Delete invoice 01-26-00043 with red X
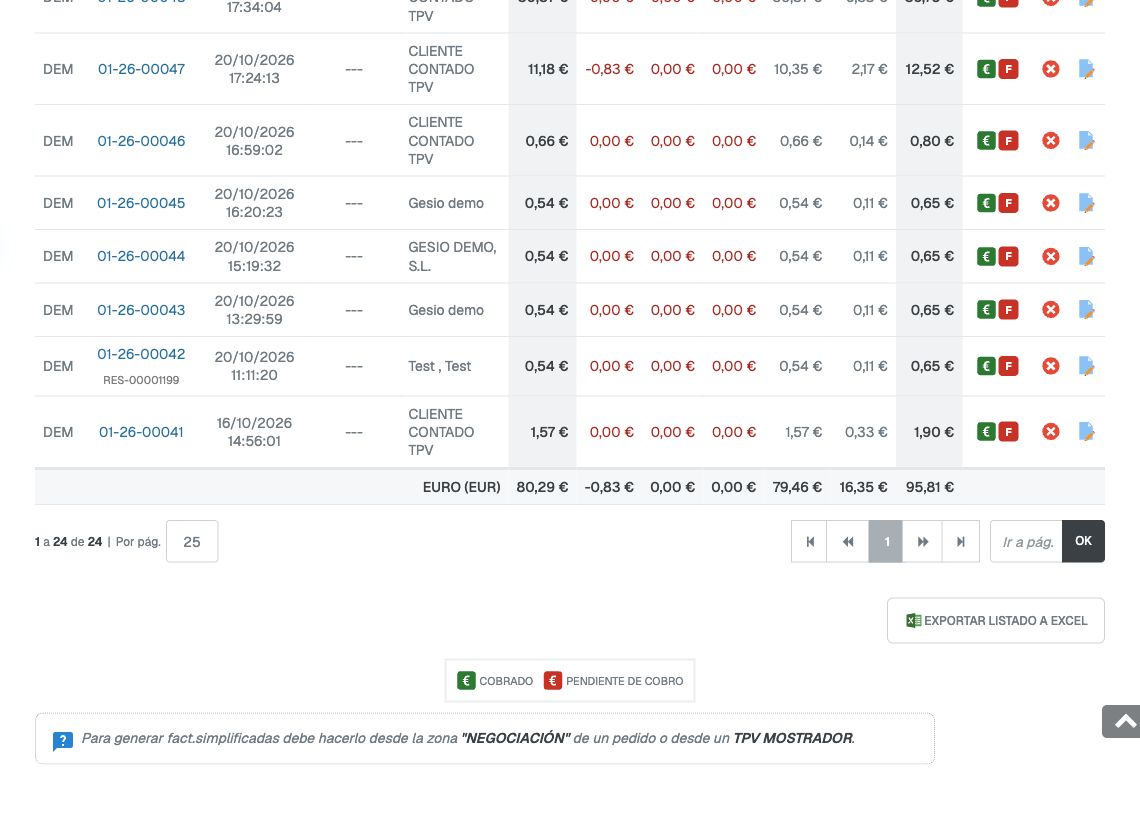 pos(1051,310)
